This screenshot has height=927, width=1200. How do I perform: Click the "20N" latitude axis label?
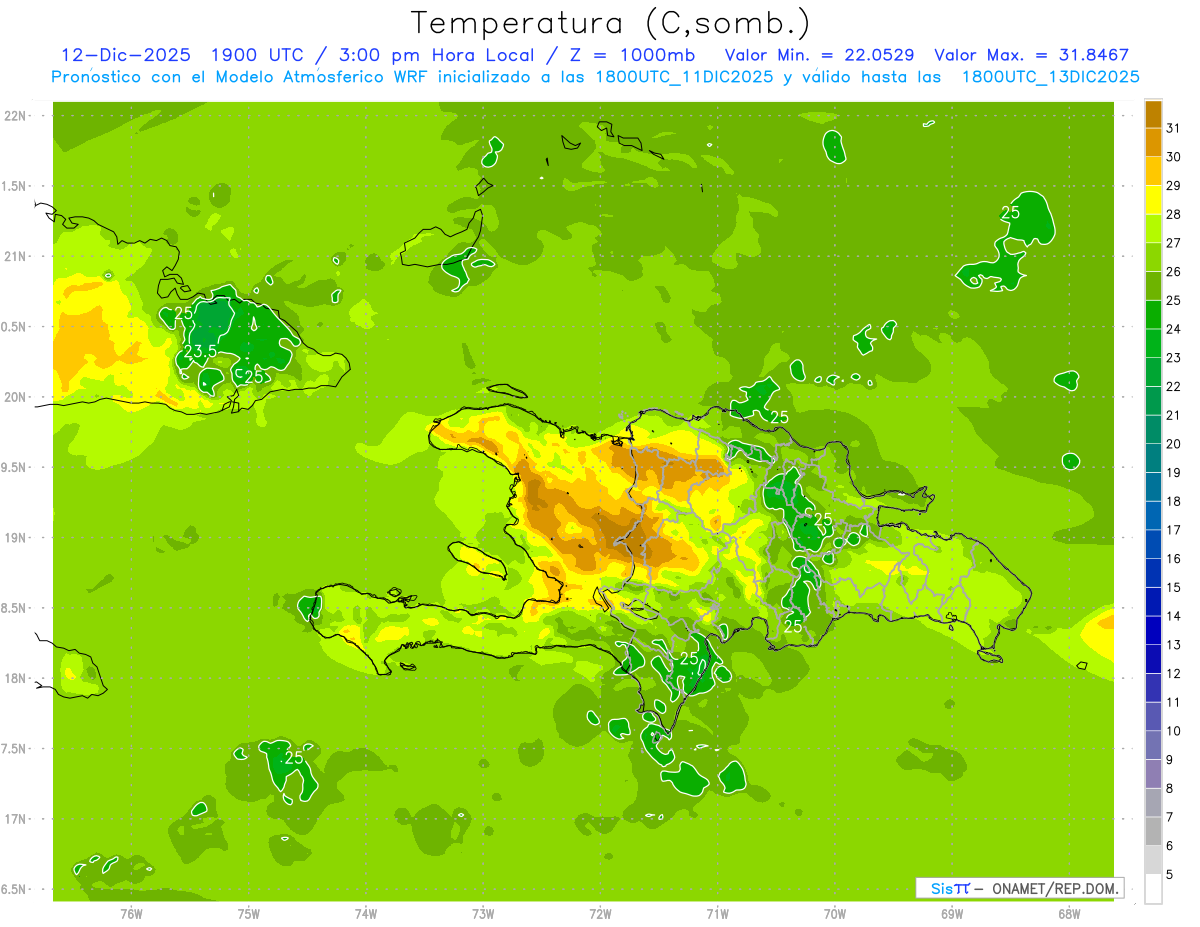point(14,397)
